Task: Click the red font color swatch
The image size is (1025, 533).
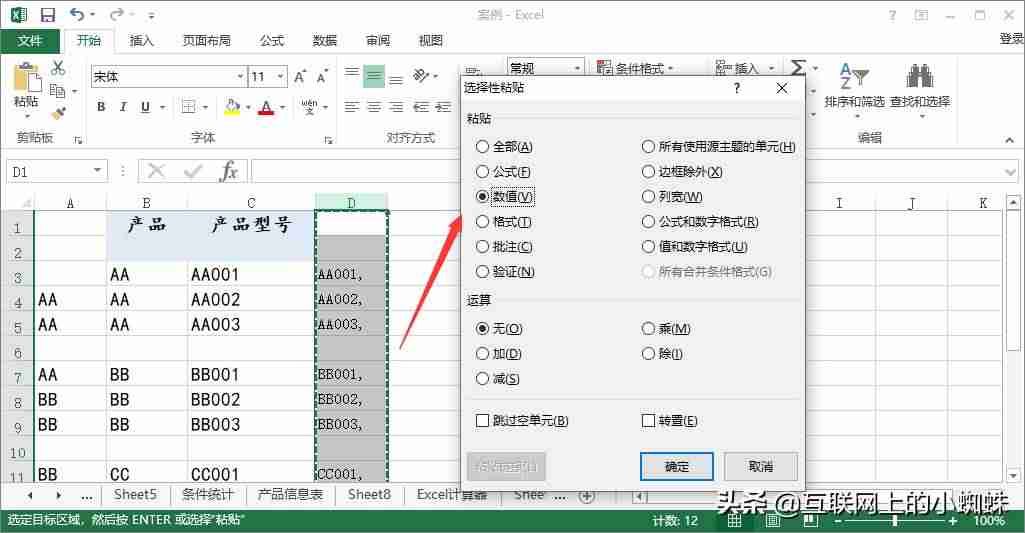Action: pos(266,107)
